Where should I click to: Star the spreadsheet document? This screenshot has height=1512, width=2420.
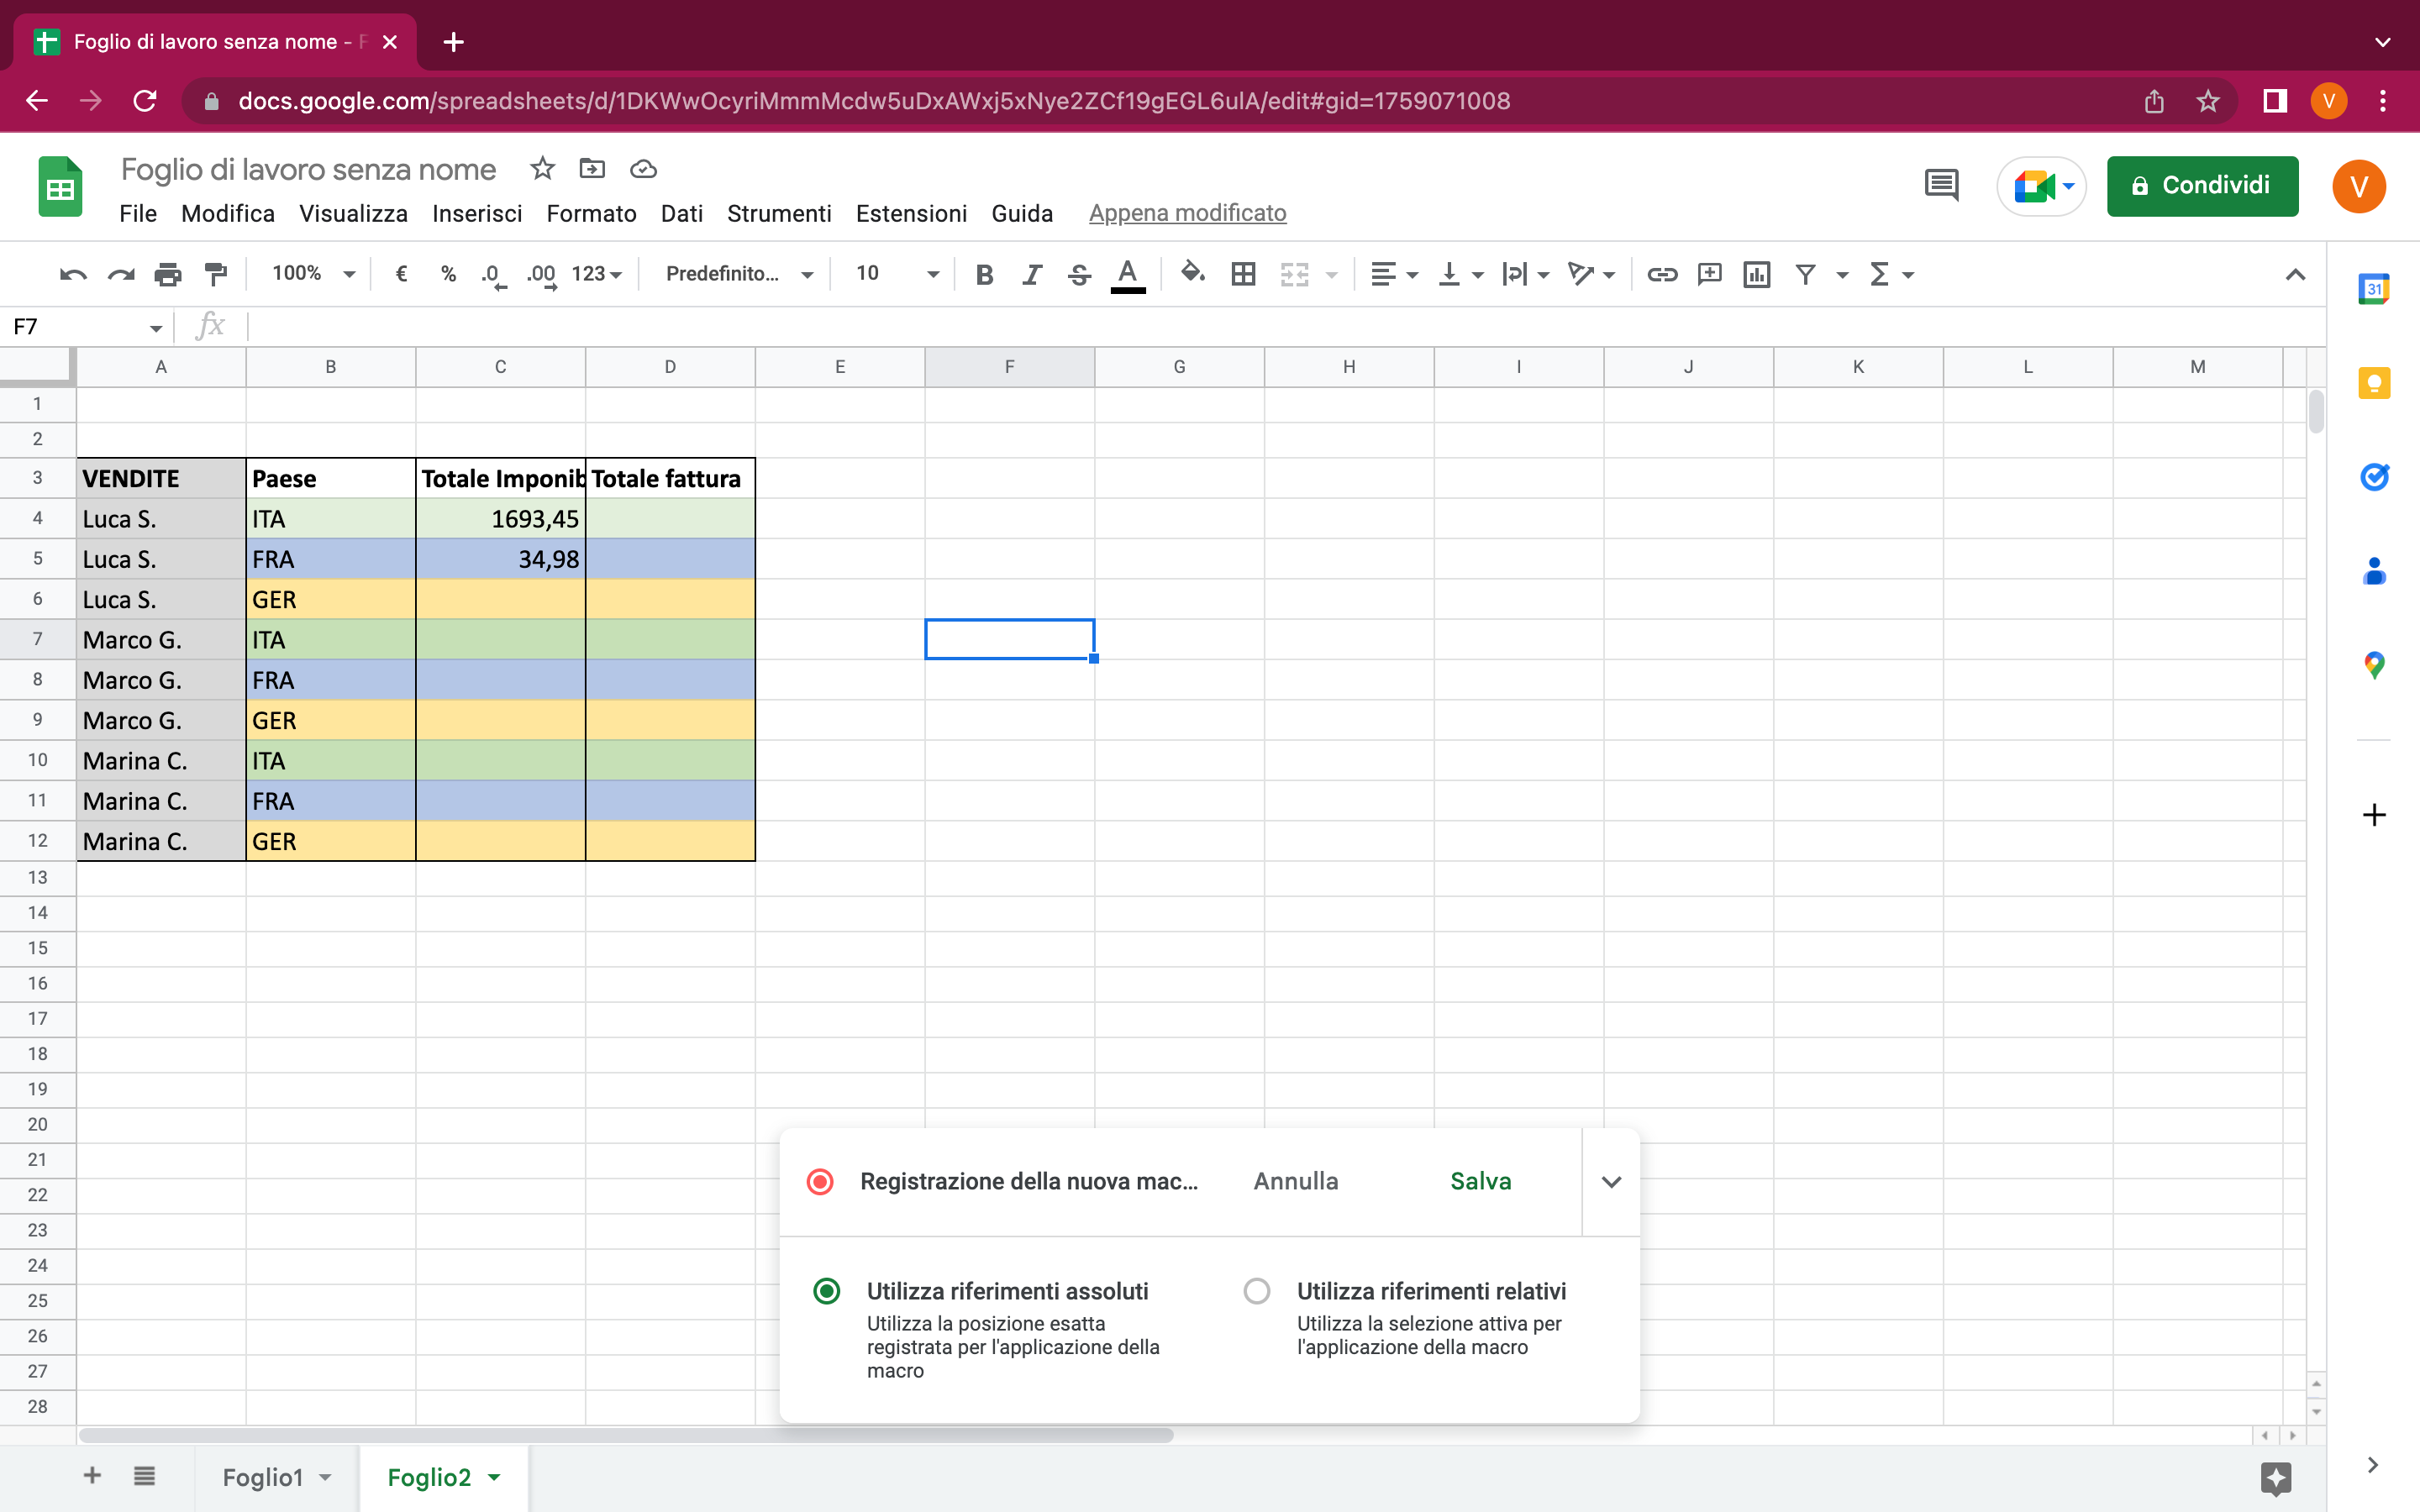pos(542,168)
